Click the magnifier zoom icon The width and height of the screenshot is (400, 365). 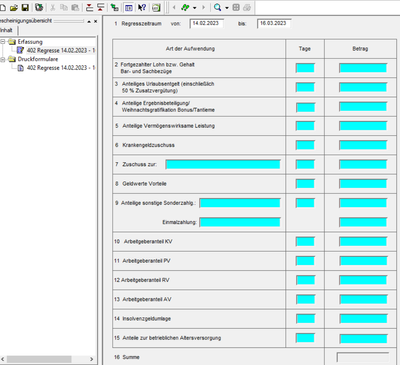point(217,7)
